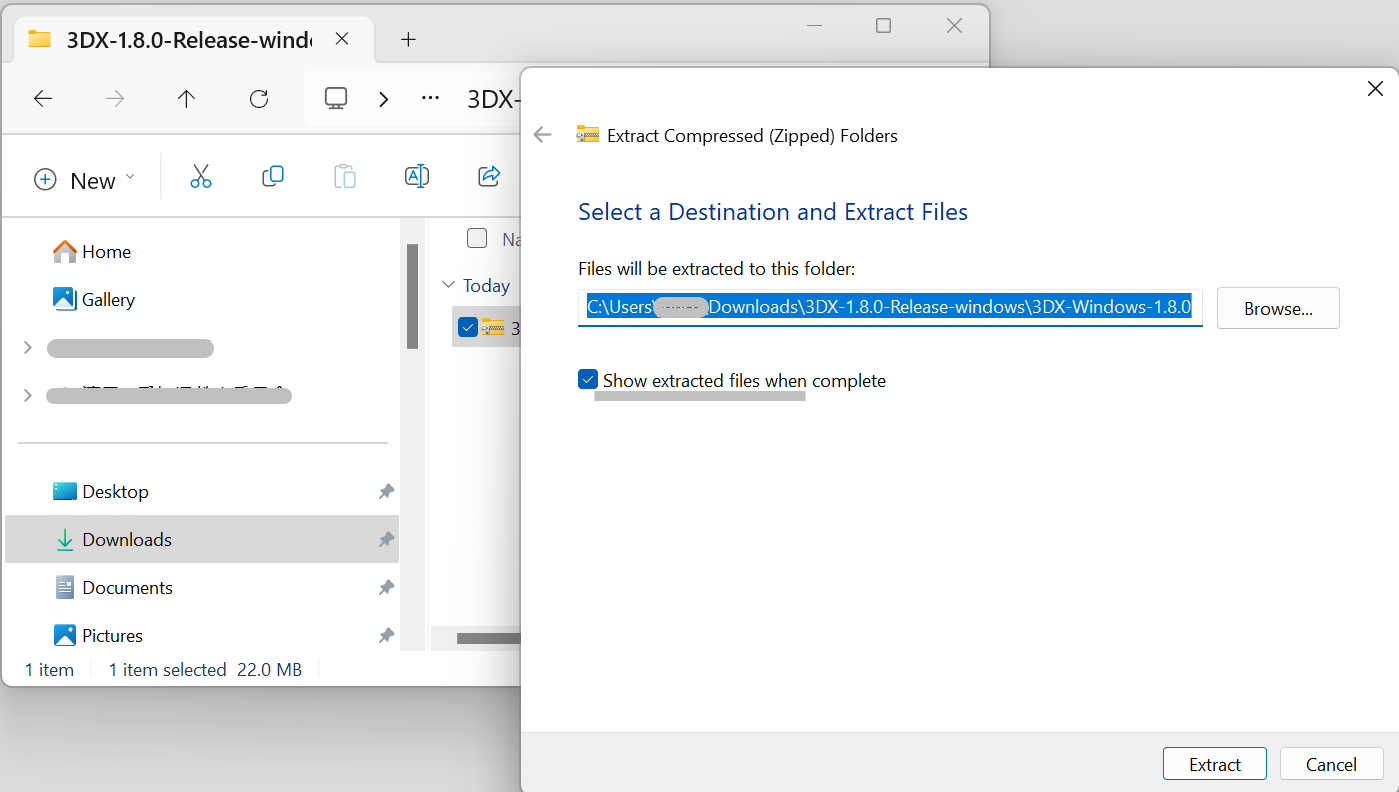
Task: Open the Documents folder in sidebar
Action: pyautogui.click(x=127, y=587)
